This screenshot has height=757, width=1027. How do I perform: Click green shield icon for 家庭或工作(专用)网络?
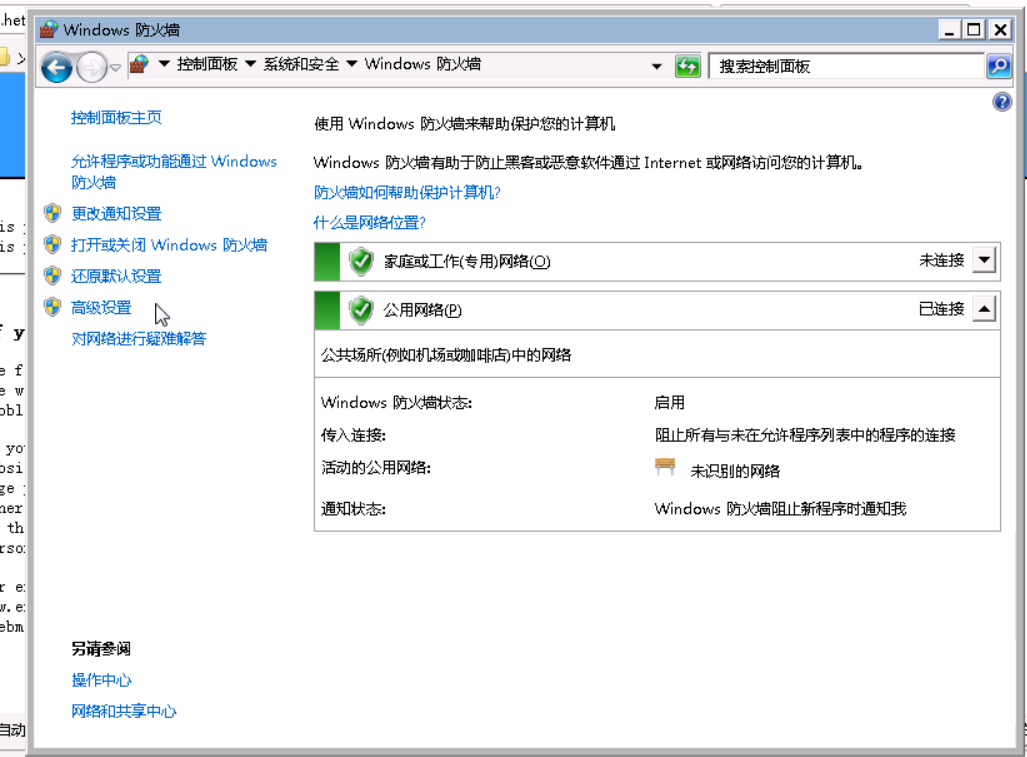click(361, 262)
